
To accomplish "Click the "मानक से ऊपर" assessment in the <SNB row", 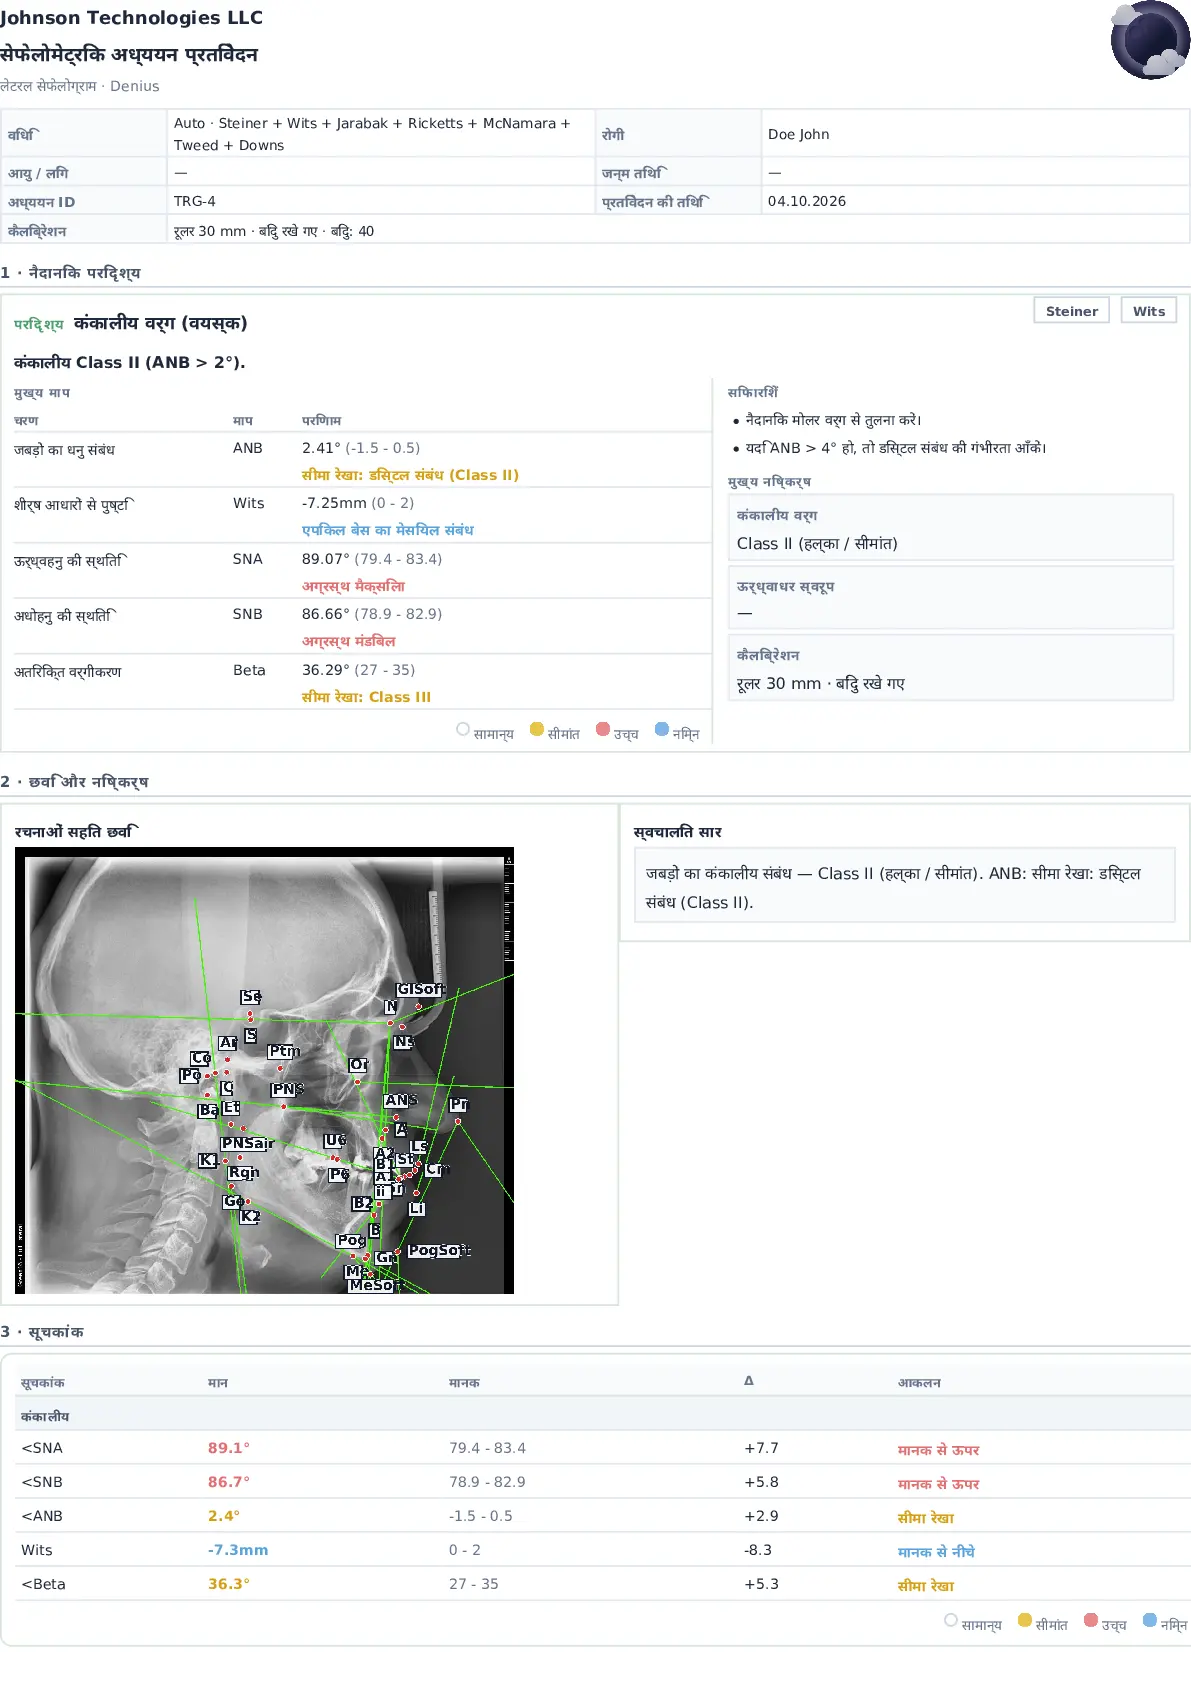I will click(939, 1483).
